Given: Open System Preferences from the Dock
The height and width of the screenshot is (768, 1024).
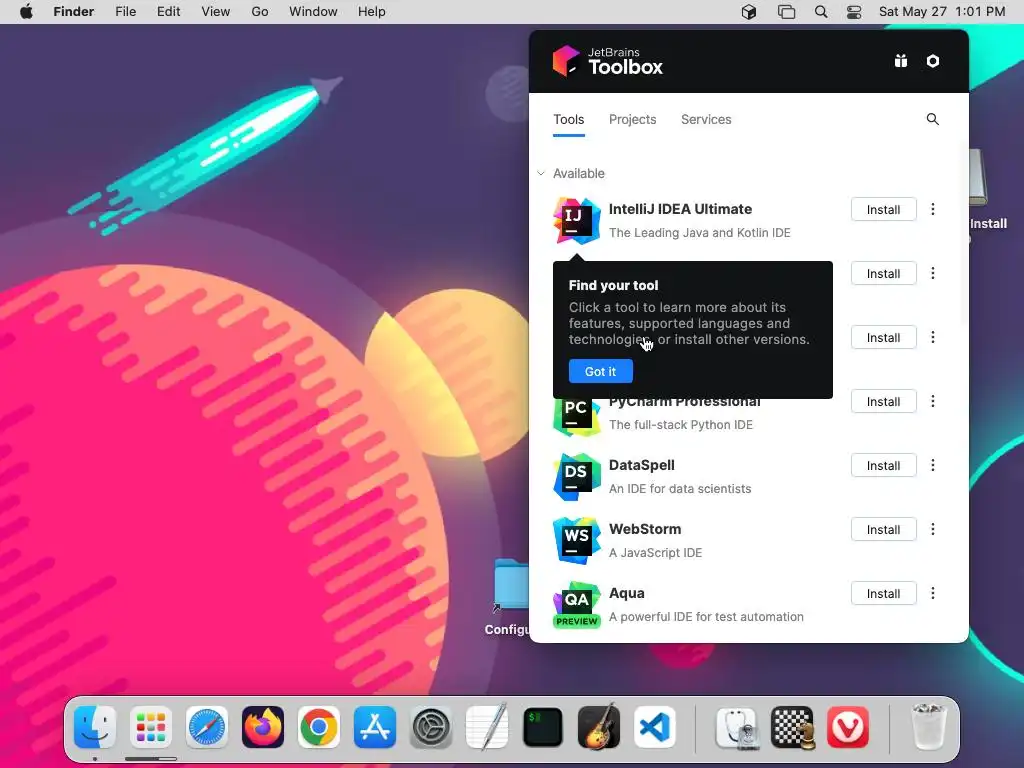Looking at the screenshot, I should coord(431,727).
